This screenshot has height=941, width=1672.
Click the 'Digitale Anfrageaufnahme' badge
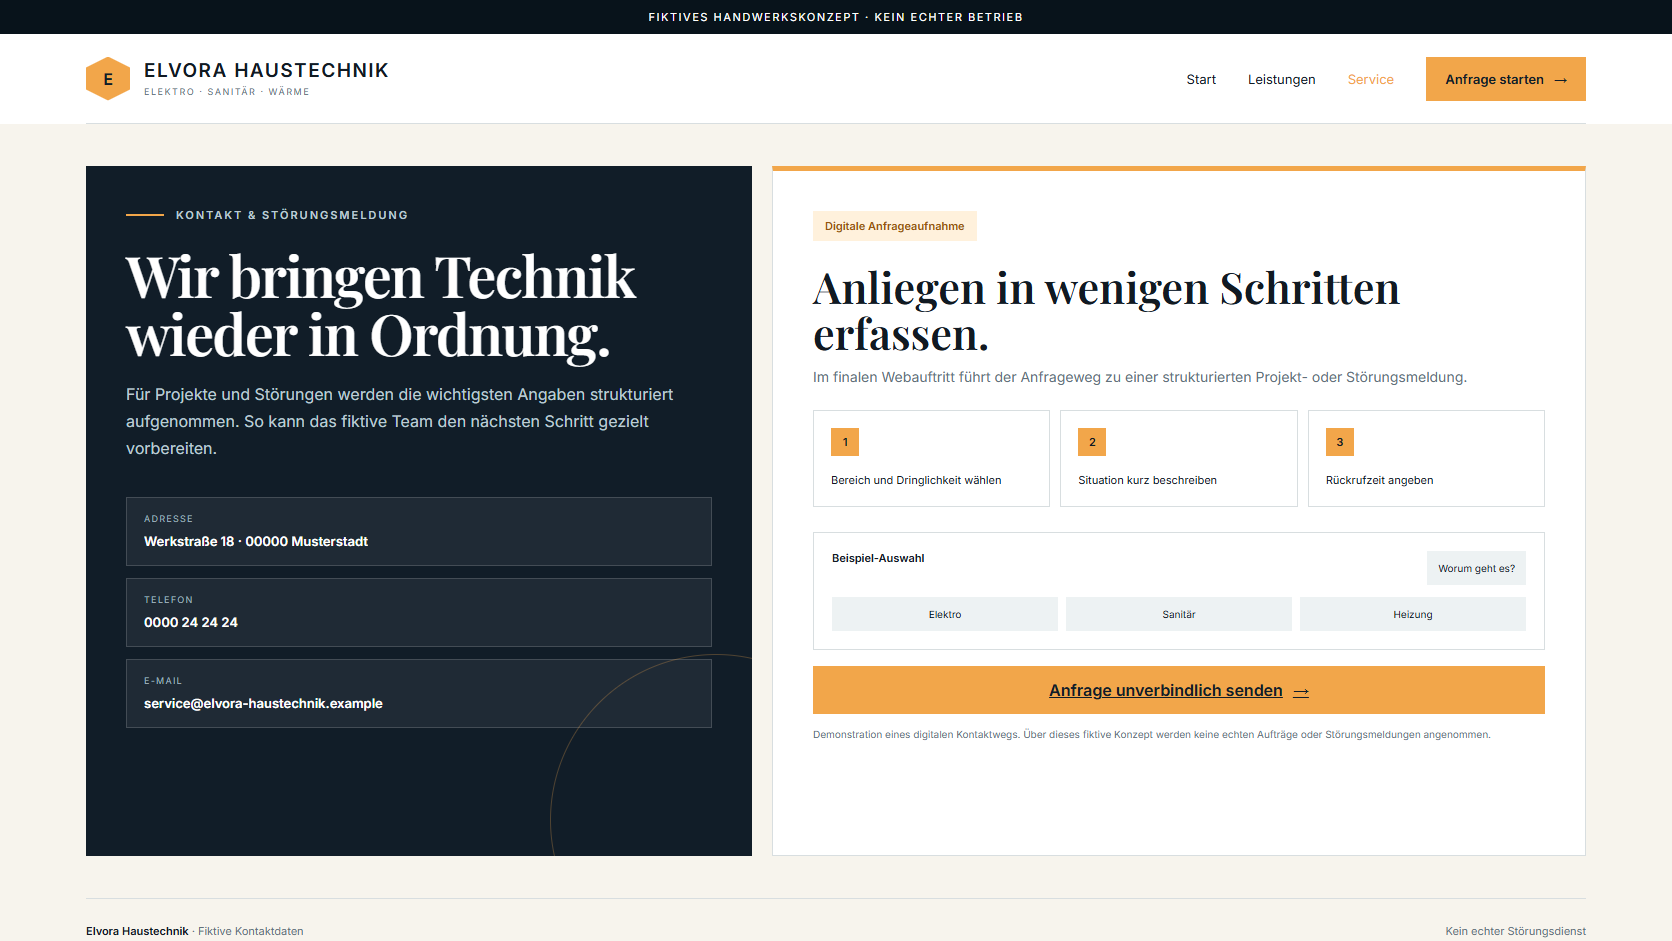(895, 226)
